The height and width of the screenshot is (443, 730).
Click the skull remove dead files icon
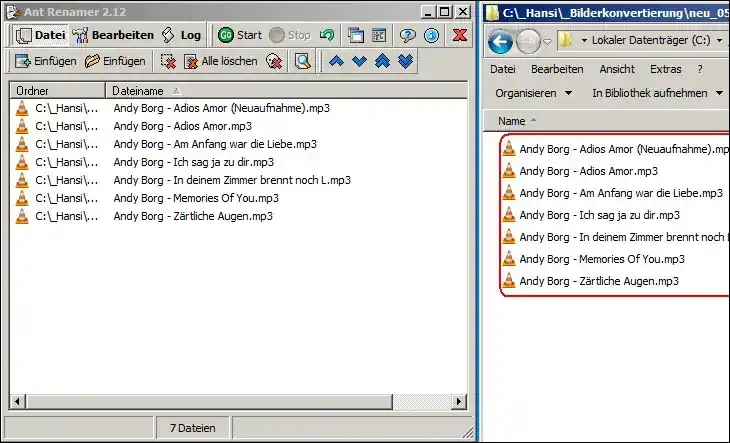coord(274,61)
